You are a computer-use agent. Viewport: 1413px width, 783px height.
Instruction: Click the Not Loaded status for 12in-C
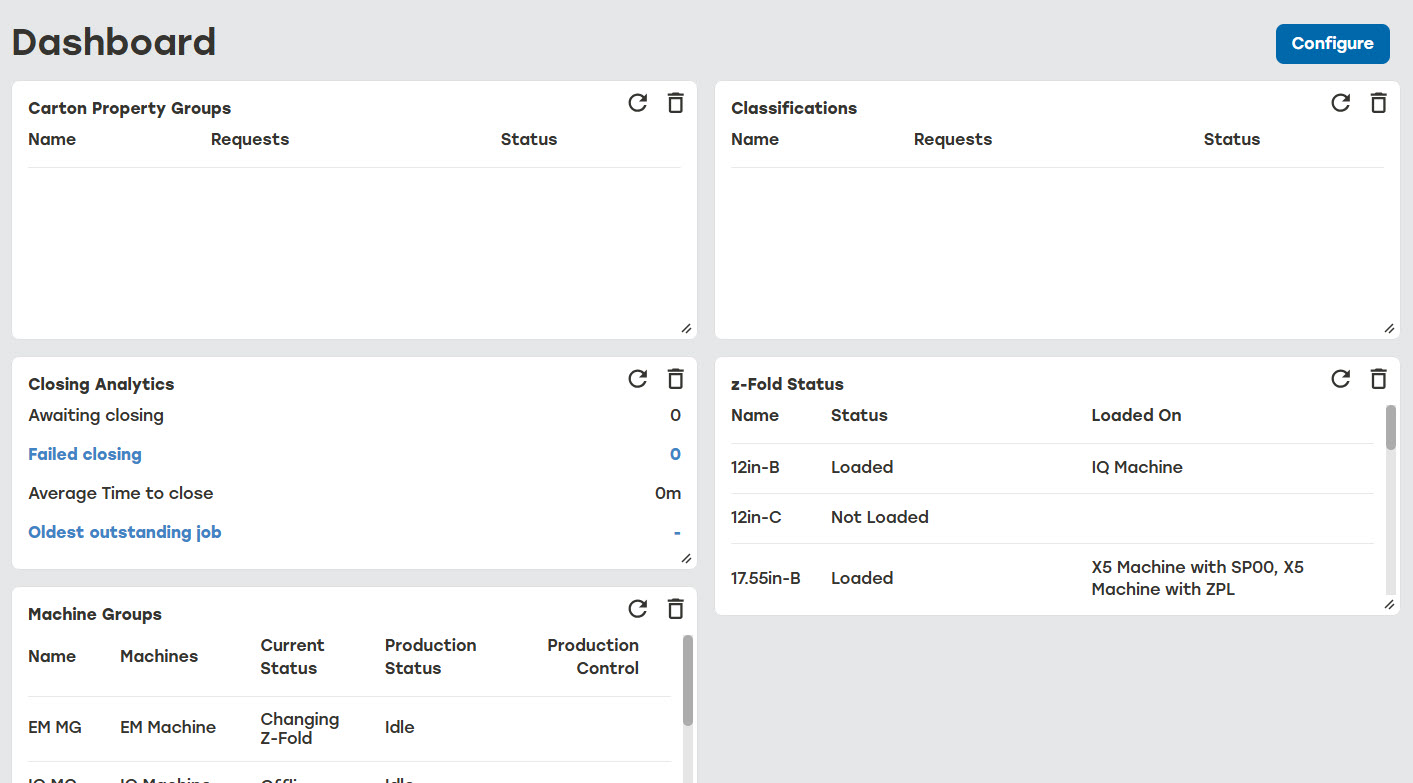click(880, 517)
